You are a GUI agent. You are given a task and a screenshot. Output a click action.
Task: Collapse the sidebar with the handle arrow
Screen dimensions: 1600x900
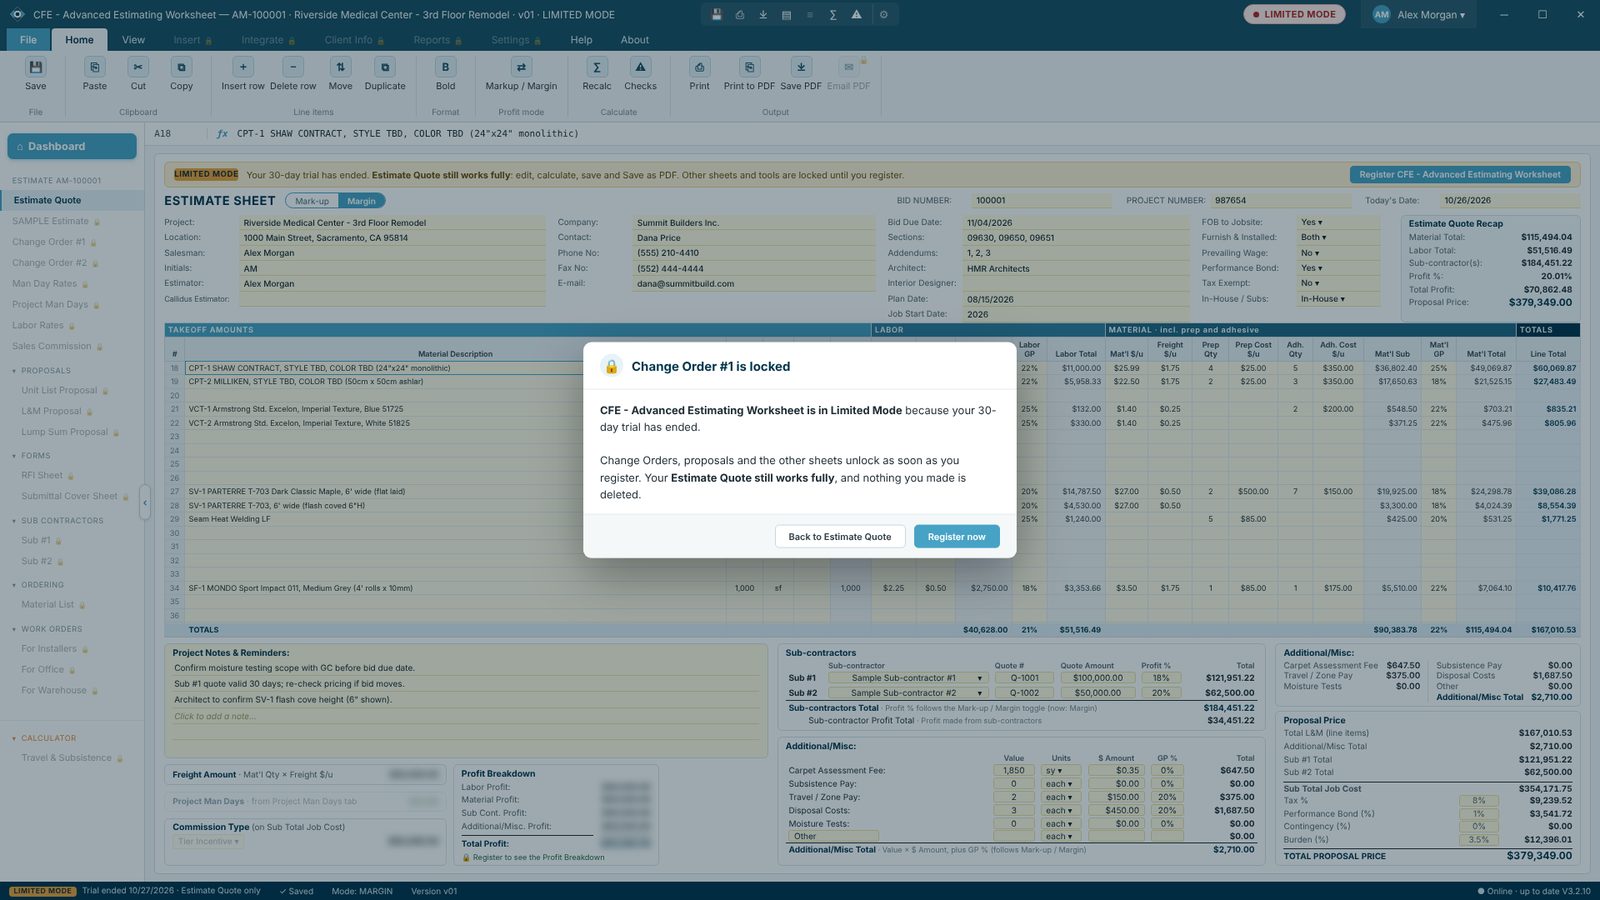coord(145,503)
